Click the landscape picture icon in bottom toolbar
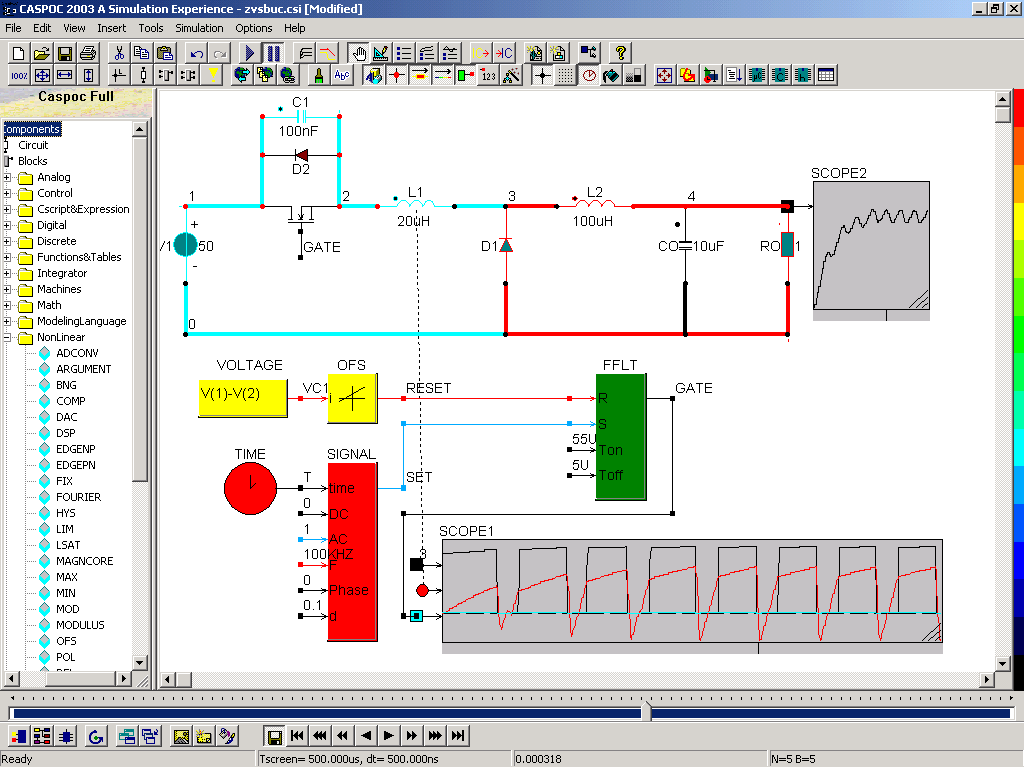This screenshot has width=1024, height=768. 181,737
